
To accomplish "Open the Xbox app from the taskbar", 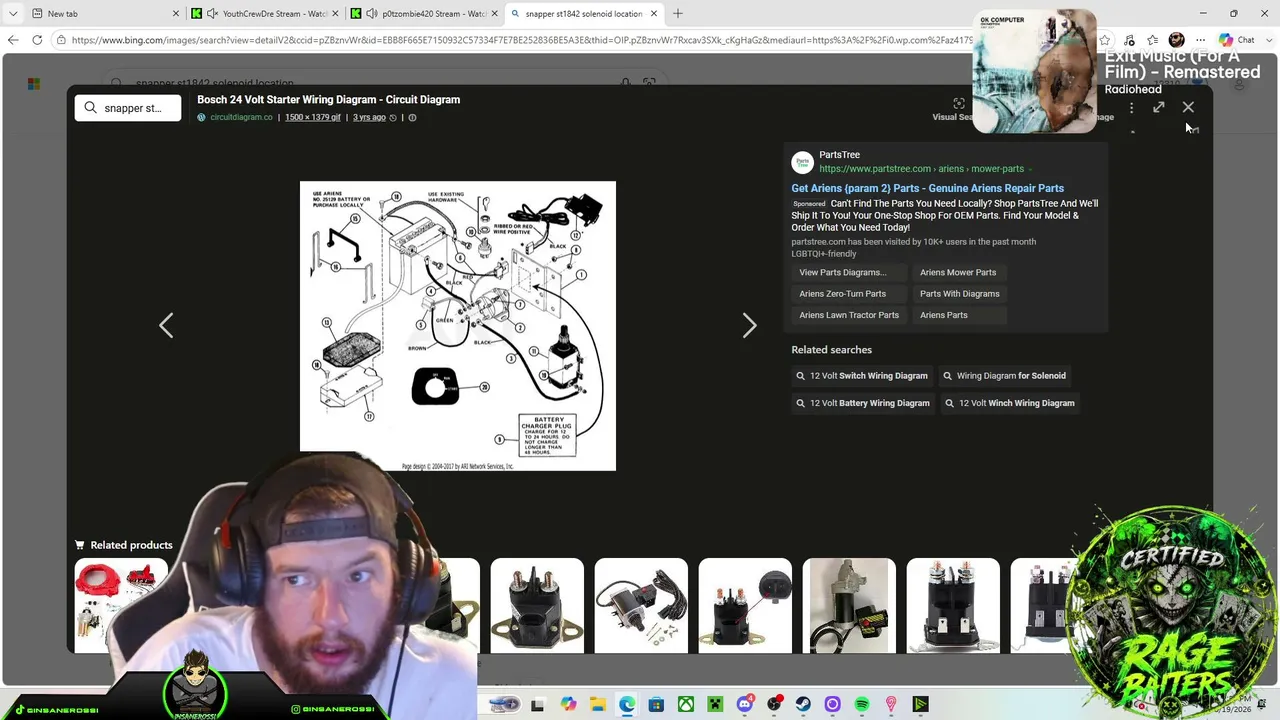I will click(x=686, y=705).
